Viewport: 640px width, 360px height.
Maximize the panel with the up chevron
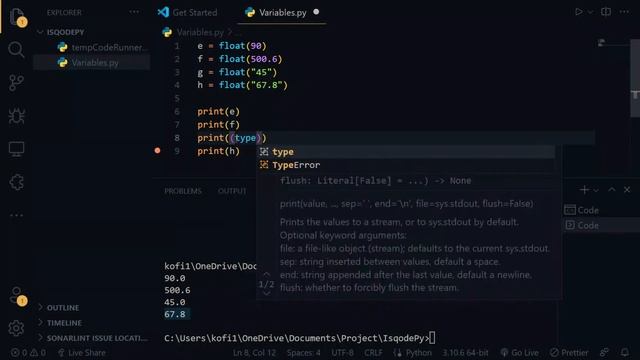click(611, 190)
